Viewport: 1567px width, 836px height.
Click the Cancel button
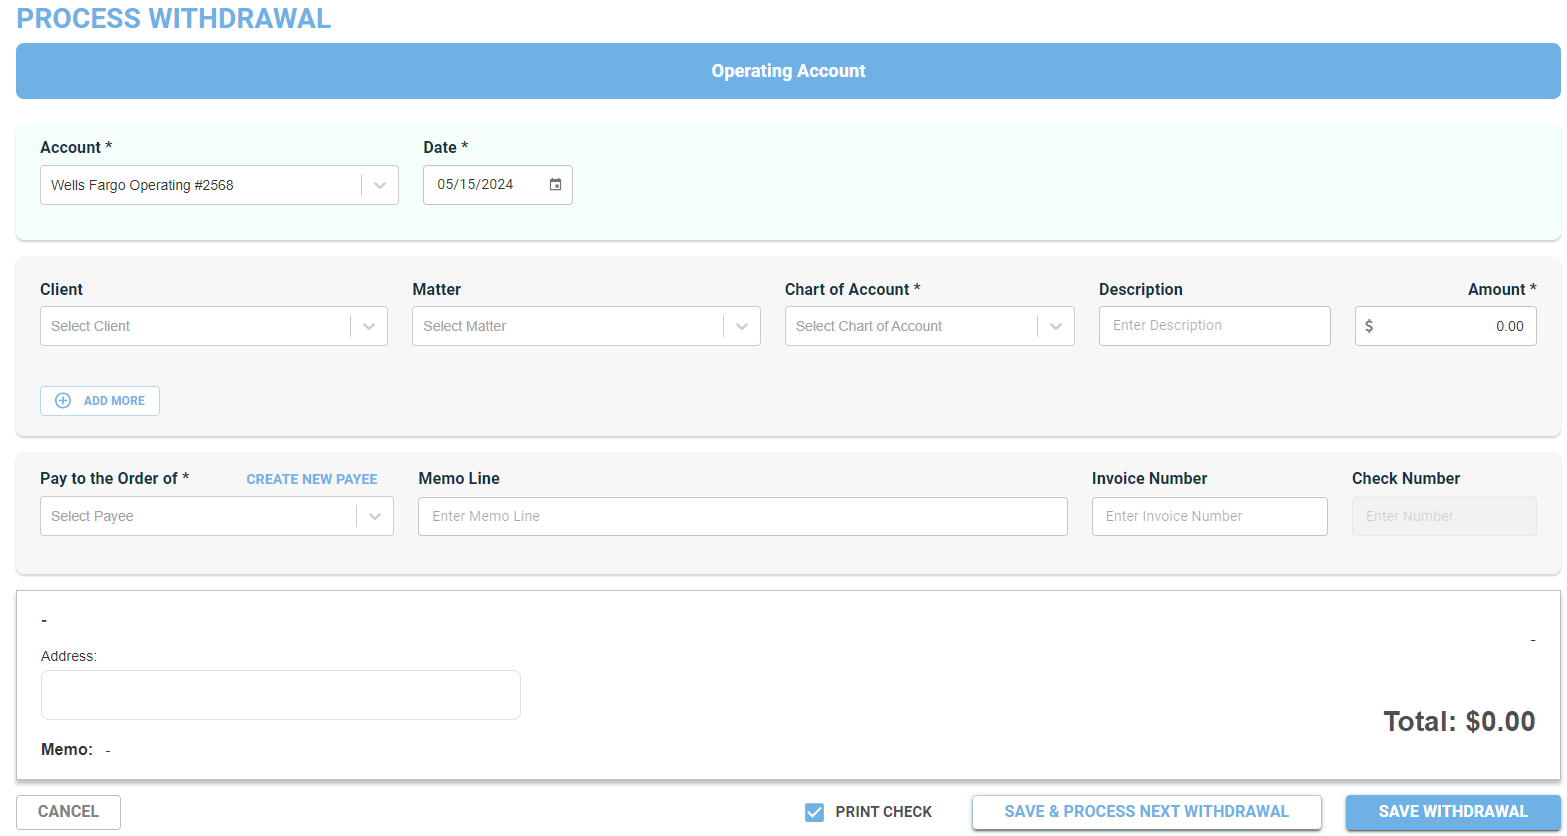click(x=68, y=812)
